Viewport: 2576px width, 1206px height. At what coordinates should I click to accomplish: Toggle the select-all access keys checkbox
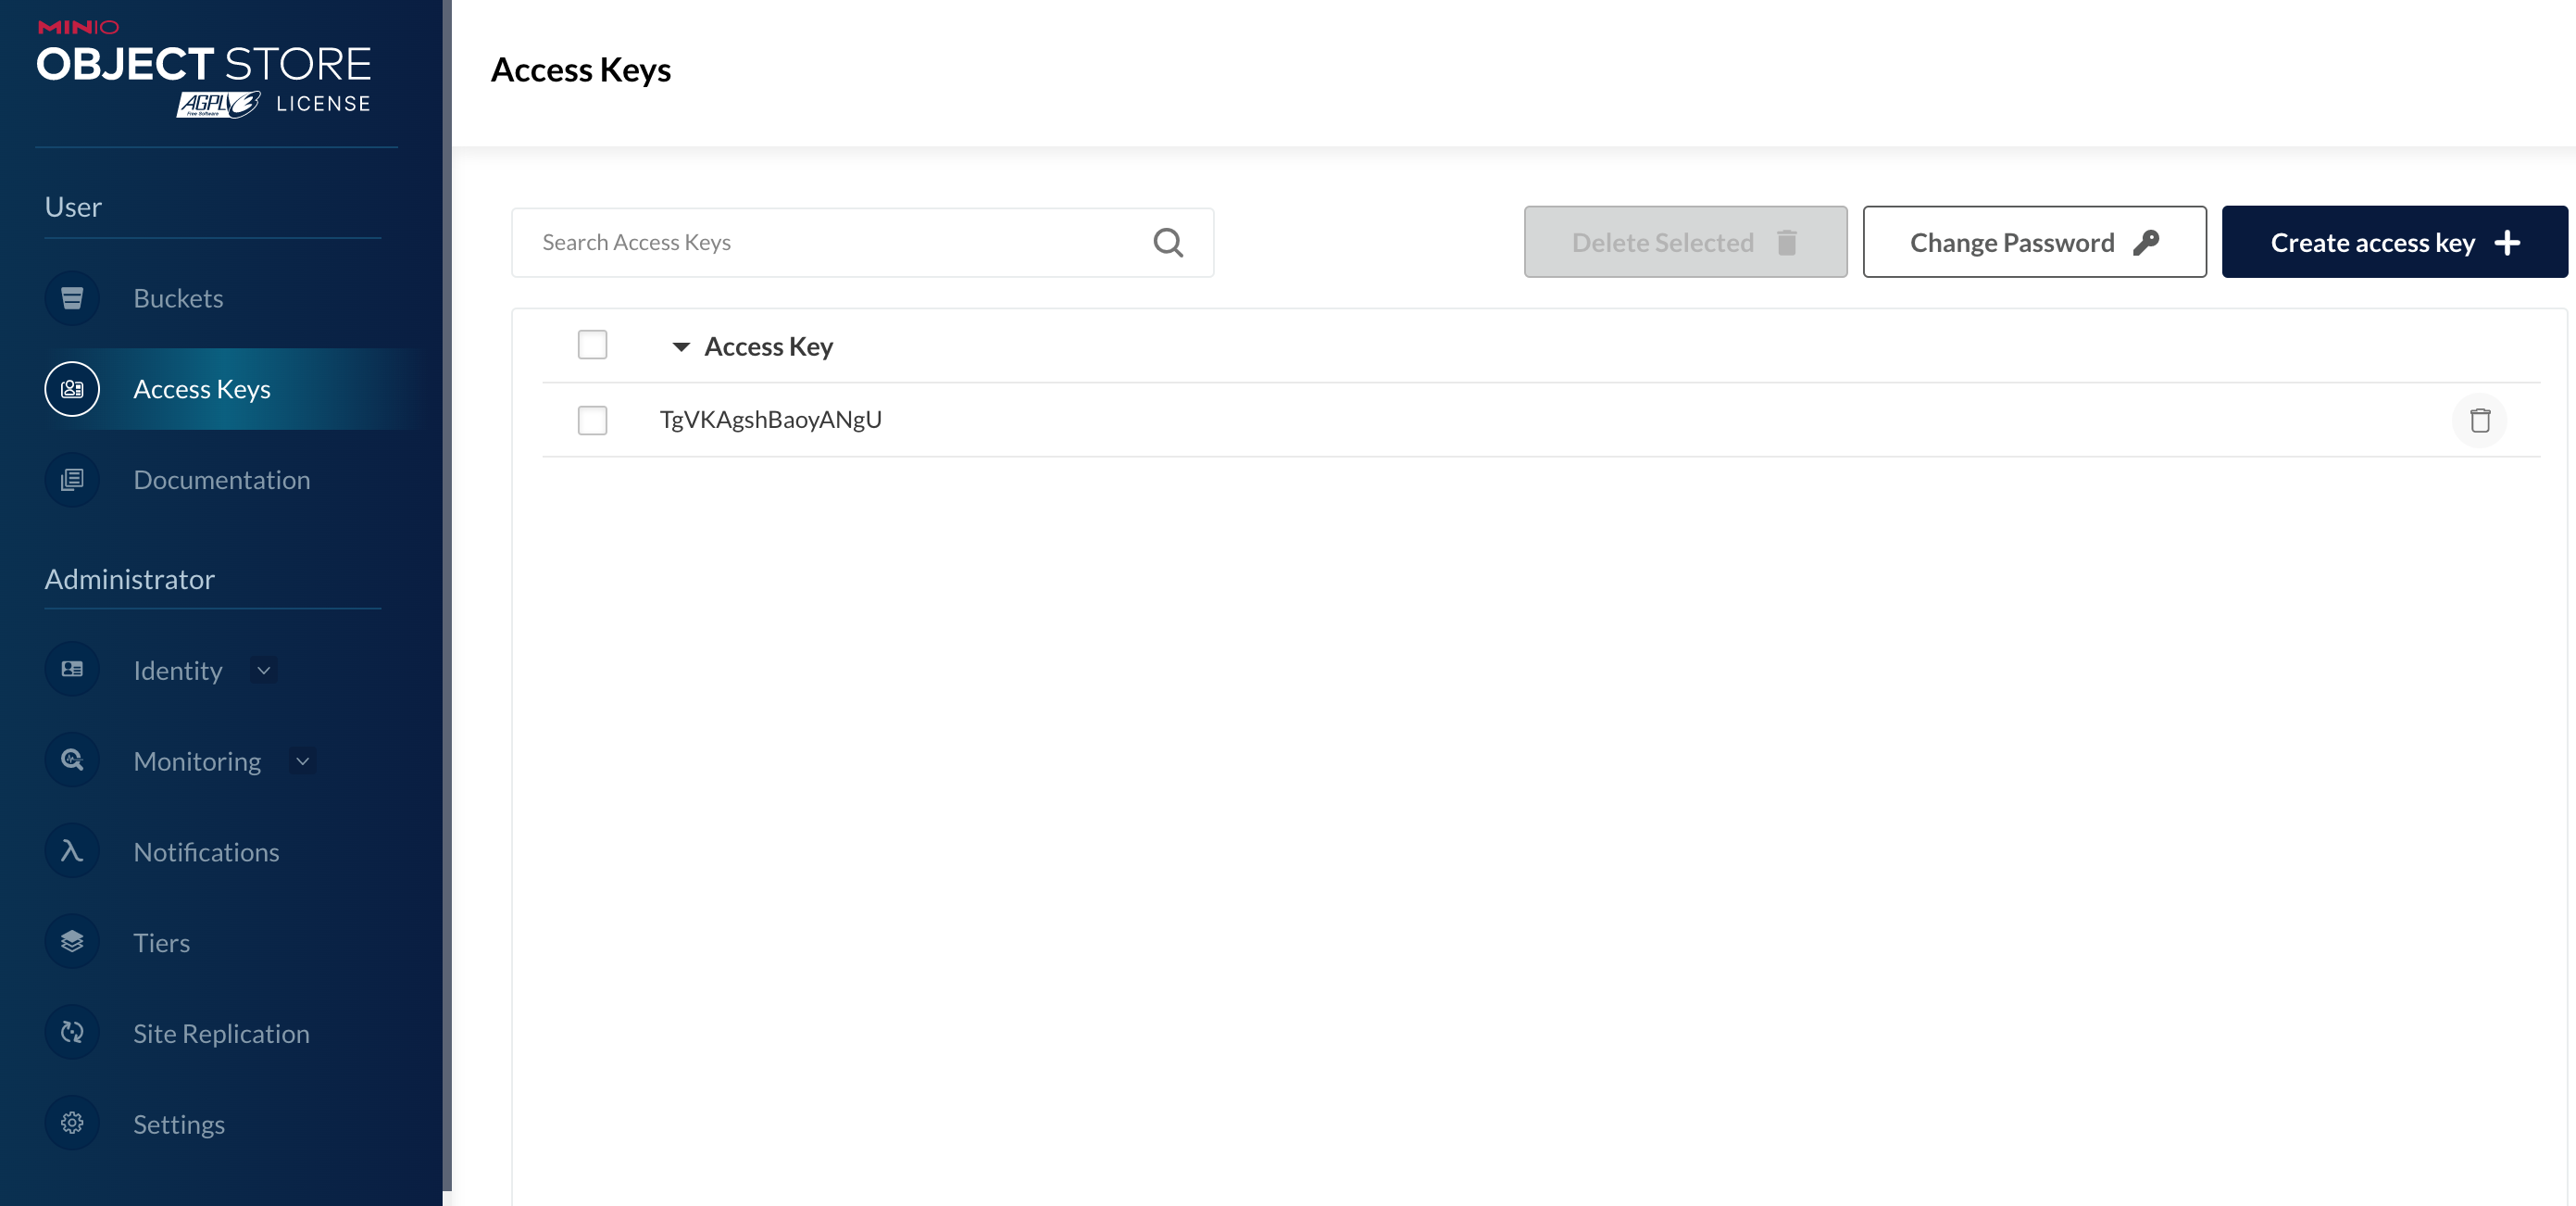[x=592, y=345]
